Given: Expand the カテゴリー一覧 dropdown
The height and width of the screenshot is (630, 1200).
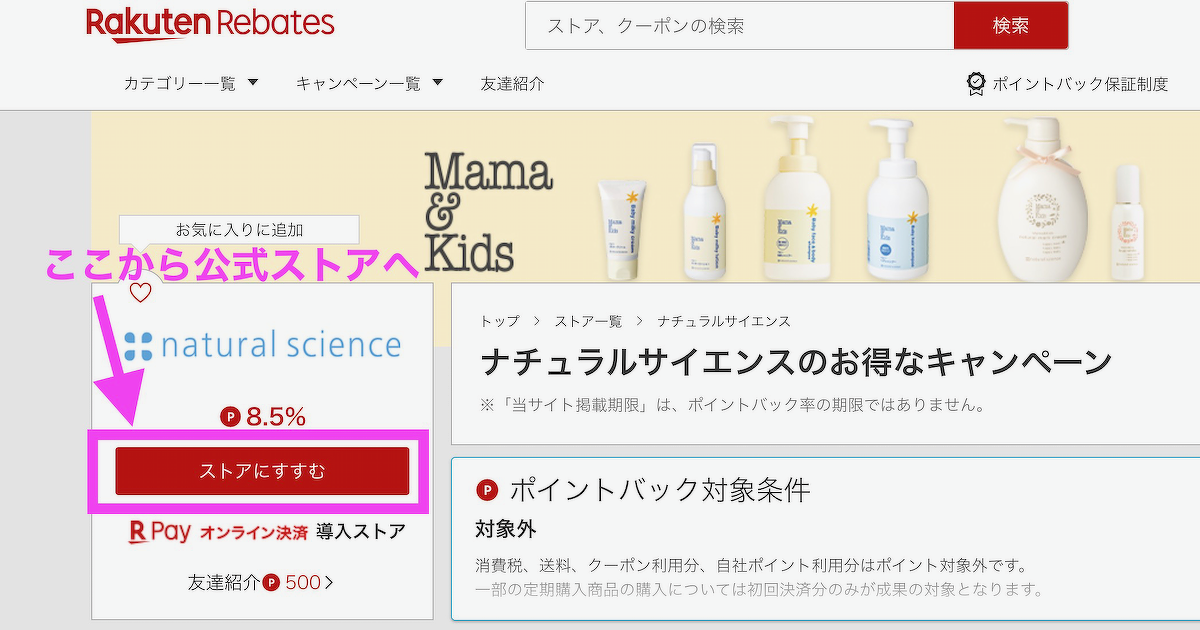Looking at the screenshot, I should [x=191, y=83].
